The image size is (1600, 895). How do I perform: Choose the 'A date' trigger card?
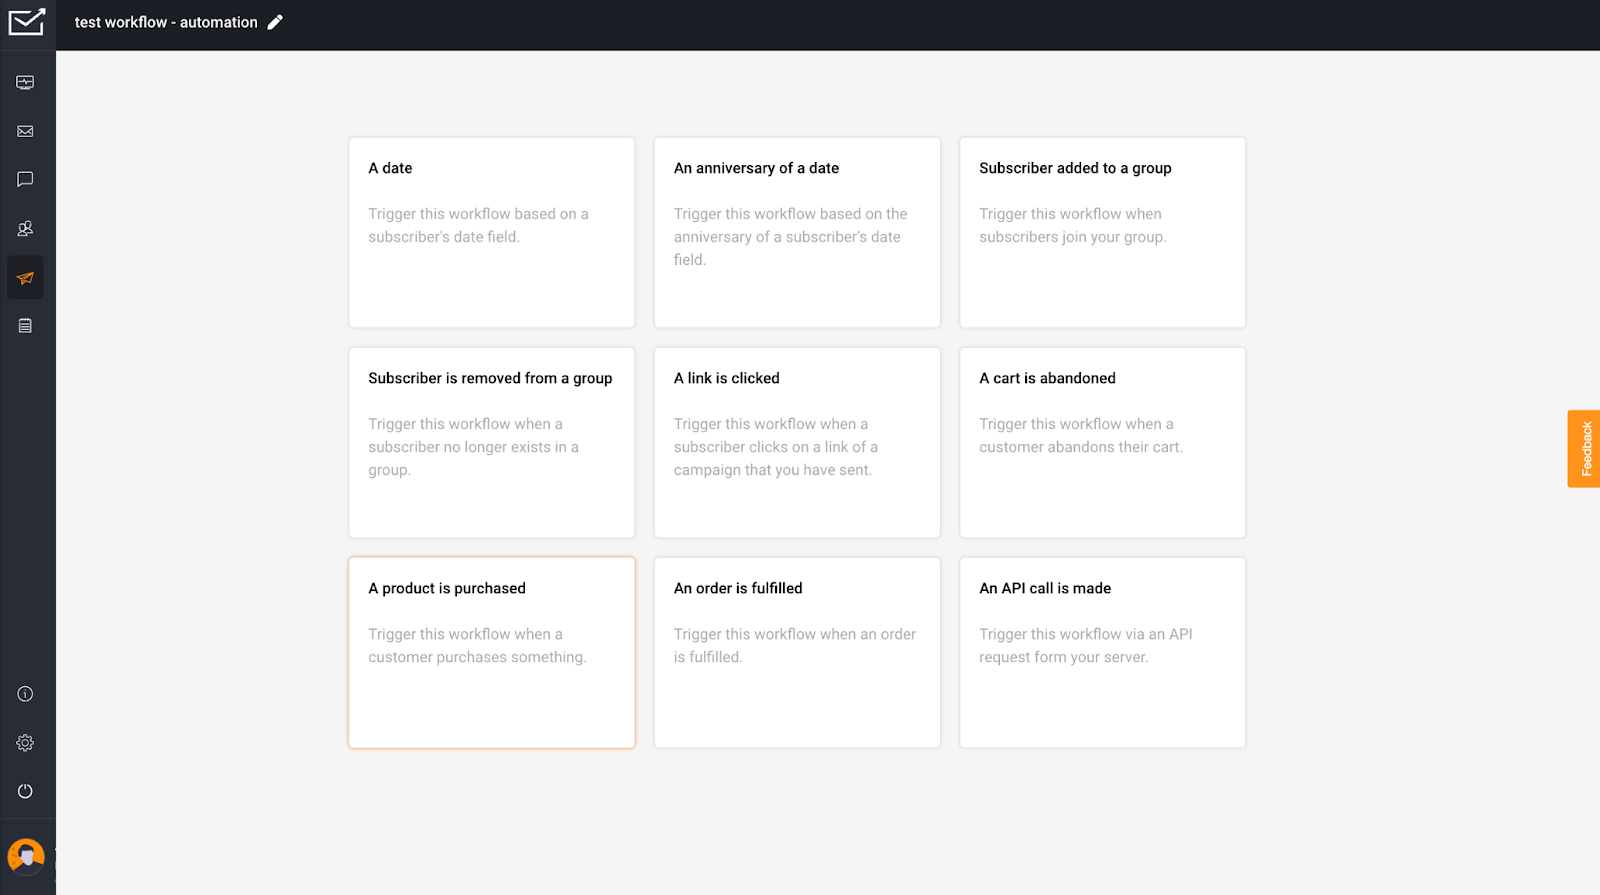pos(491,232)
